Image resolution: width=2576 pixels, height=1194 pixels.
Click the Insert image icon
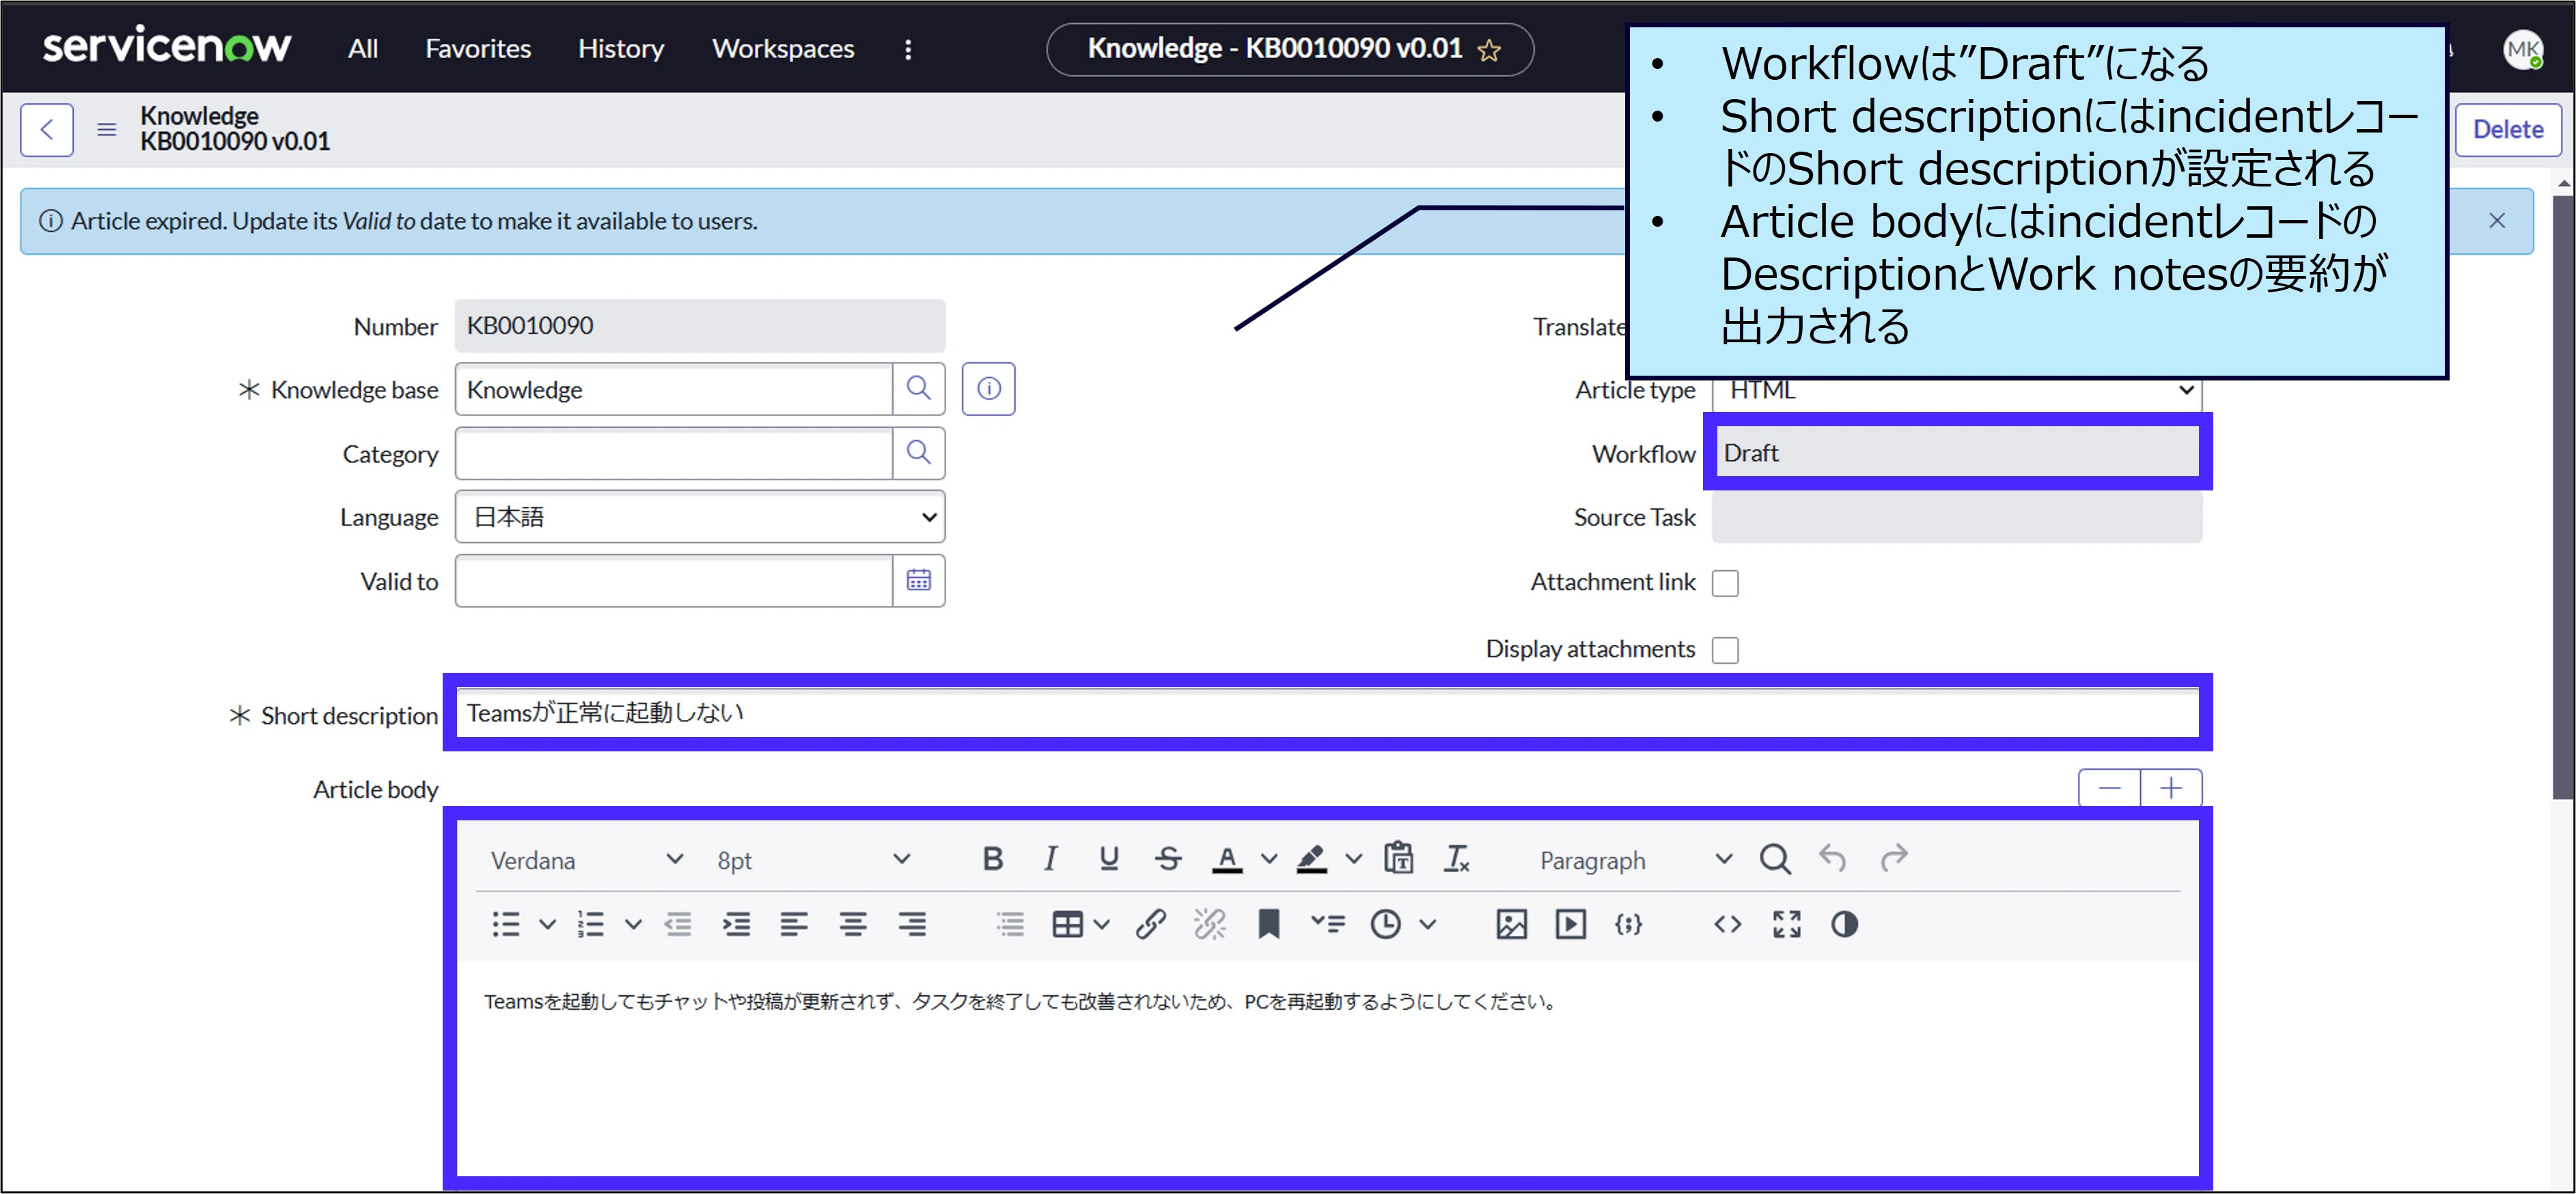[x=1511, y=924]
